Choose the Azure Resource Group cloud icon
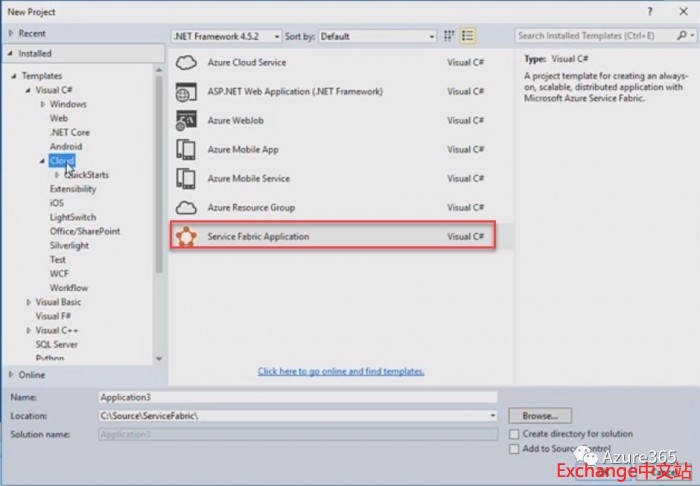 (x=186, y=207)
